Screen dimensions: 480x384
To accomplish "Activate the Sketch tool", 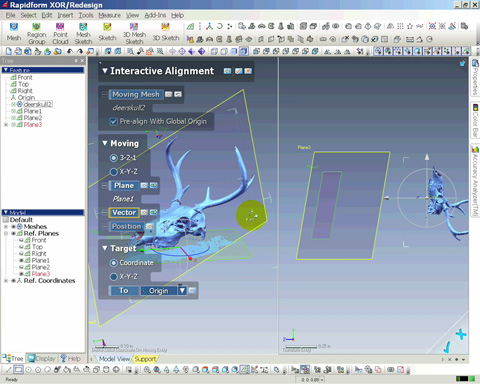I will pos(107,32).
